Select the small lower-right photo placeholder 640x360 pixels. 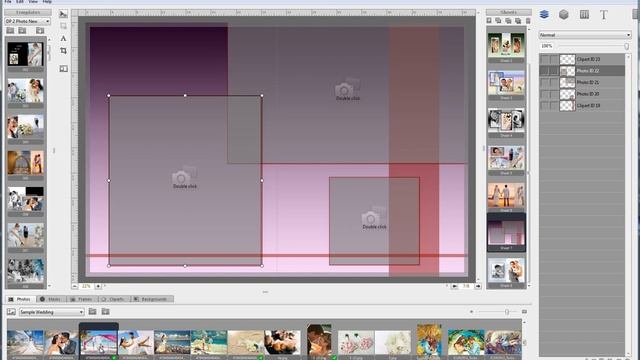tap(374, 221)
